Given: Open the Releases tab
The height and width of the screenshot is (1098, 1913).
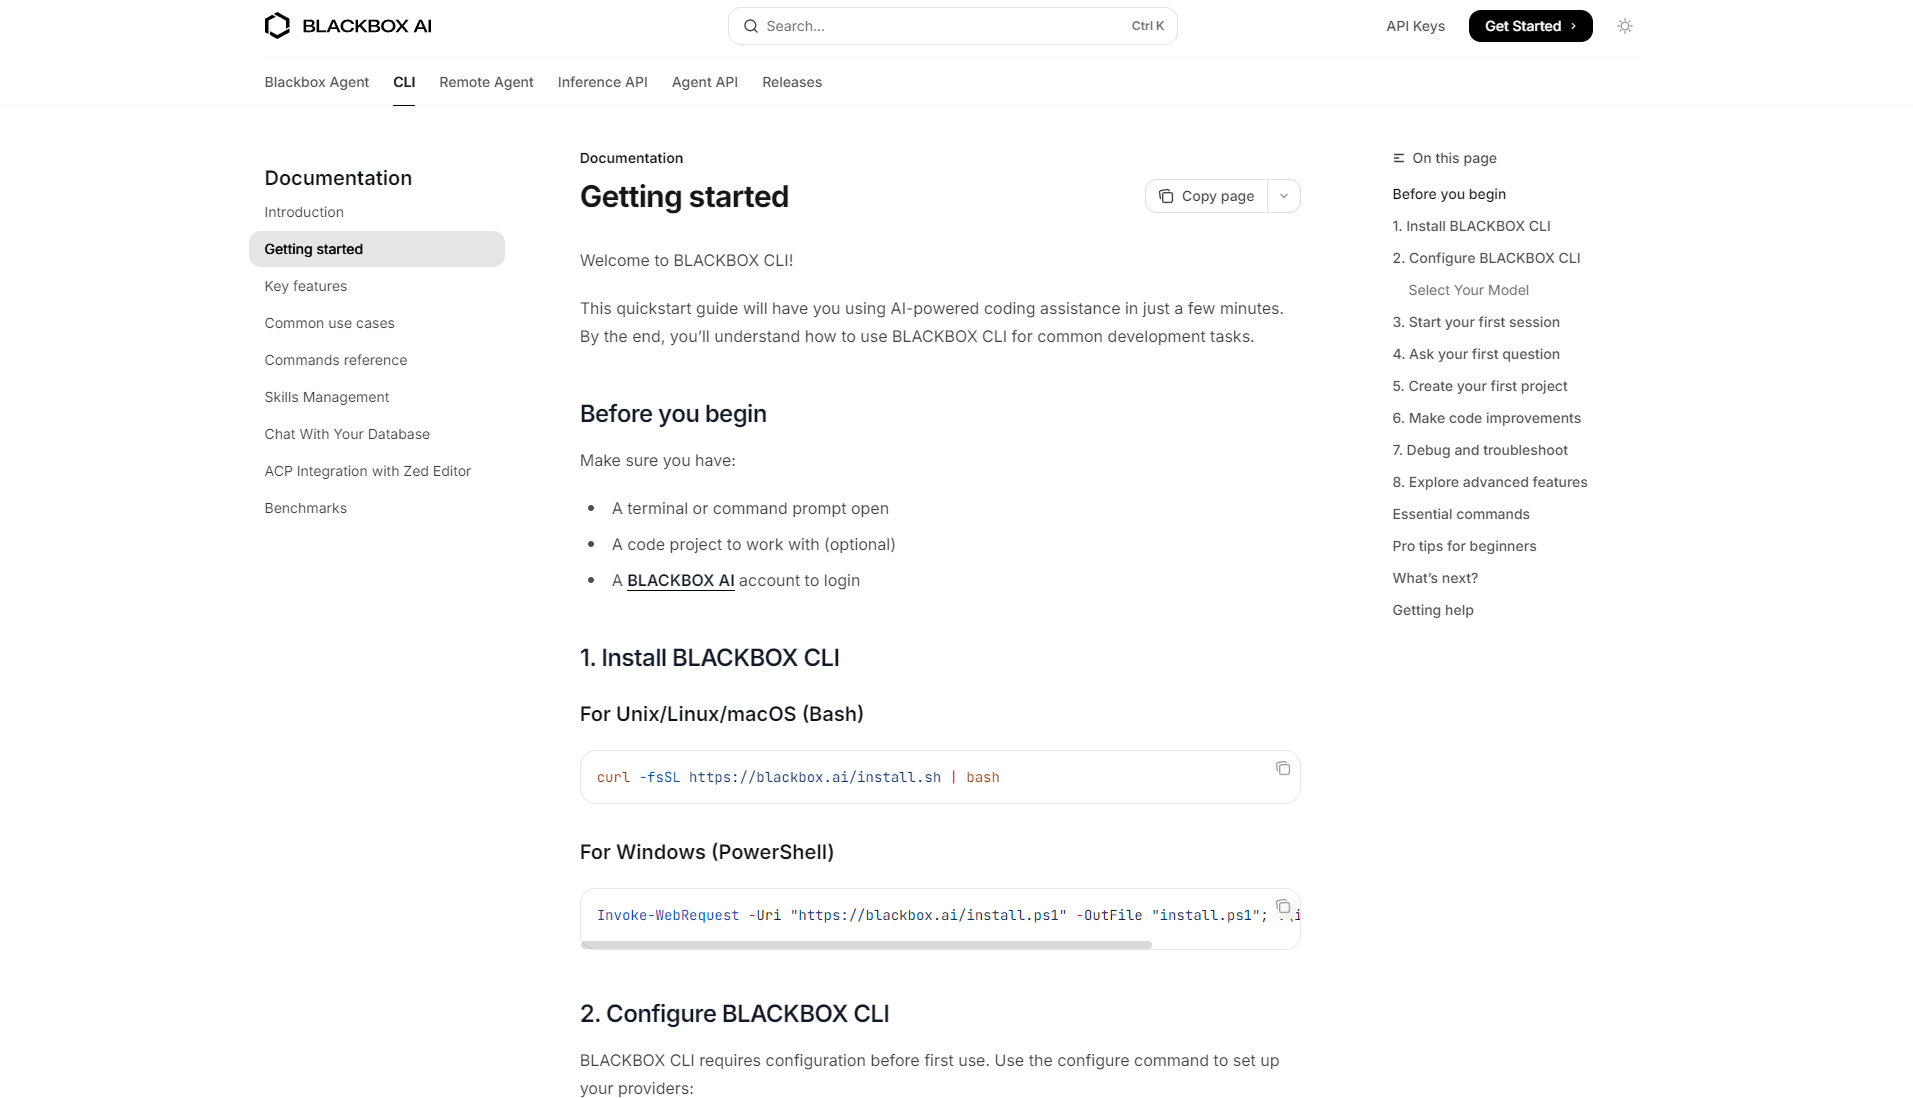Looking at the screenshot, I should 791,82.
